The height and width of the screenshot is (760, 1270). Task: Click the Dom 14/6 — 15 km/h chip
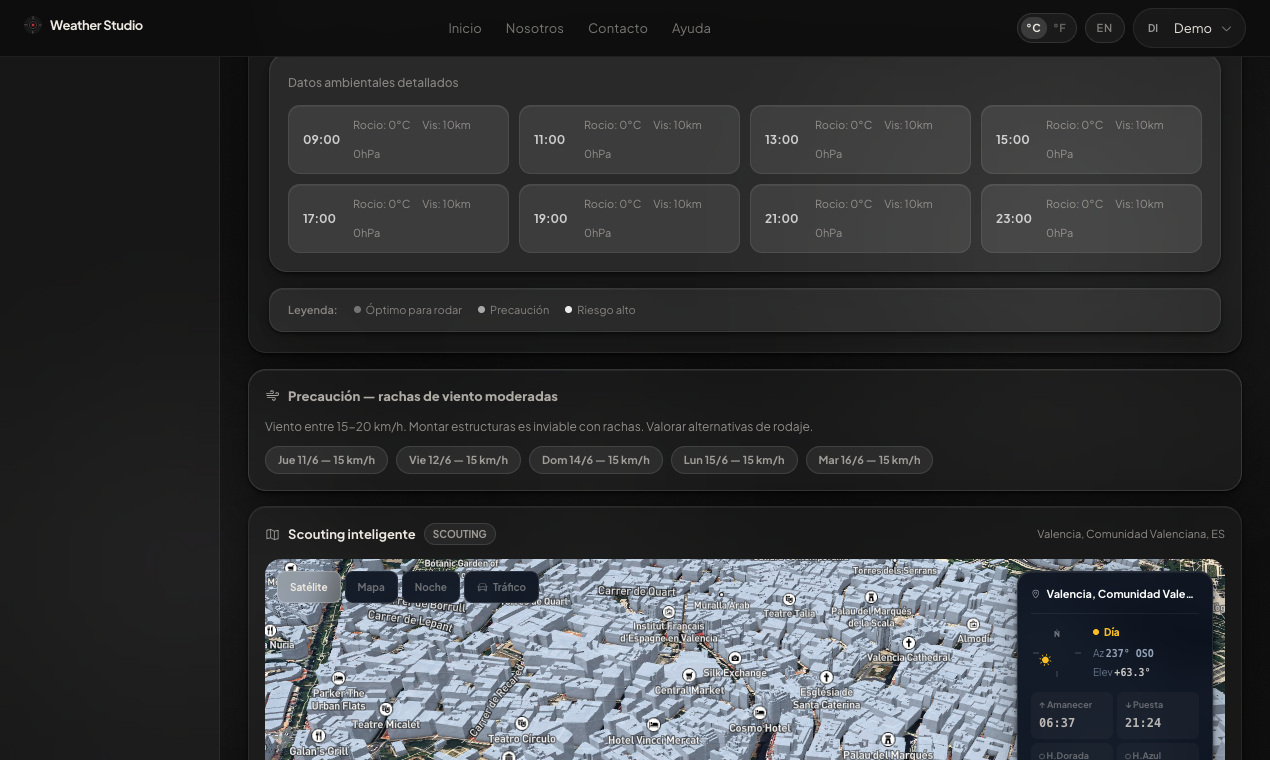pos(595,460)
